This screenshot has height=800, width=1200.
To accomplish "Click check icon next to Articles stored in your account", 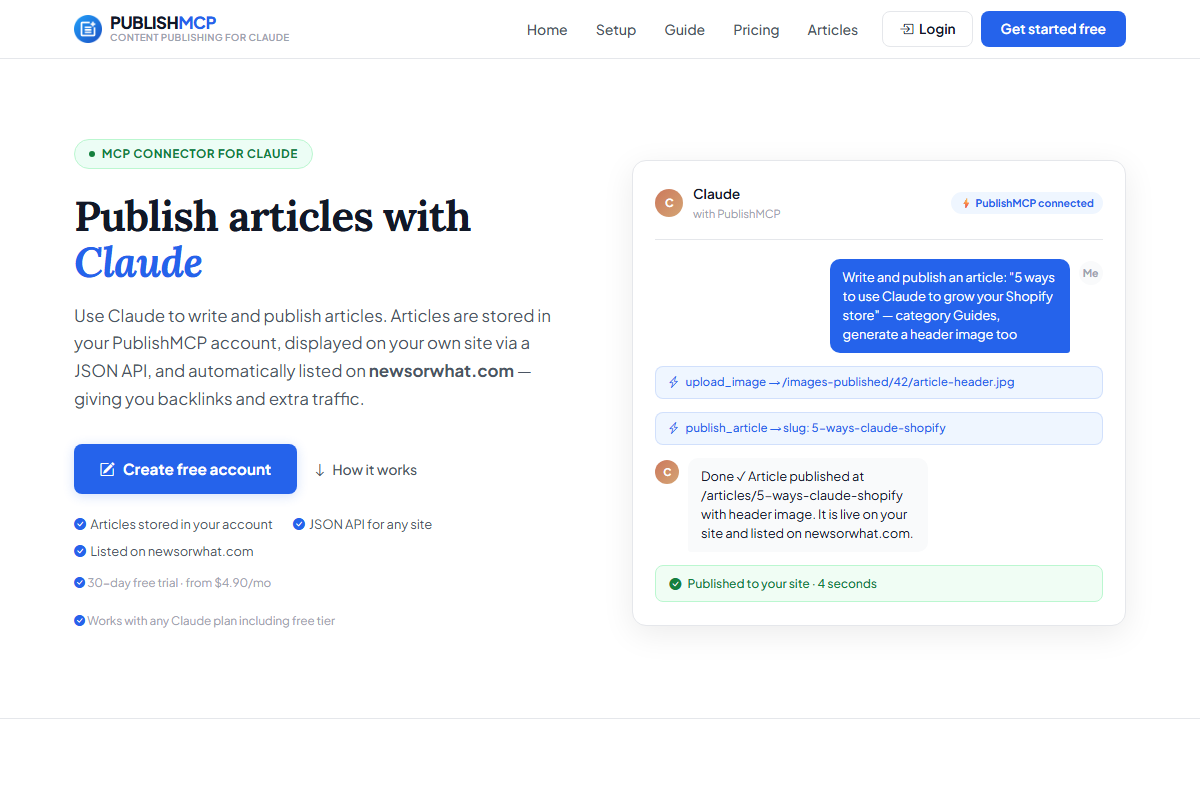I will tap(80, 524).
